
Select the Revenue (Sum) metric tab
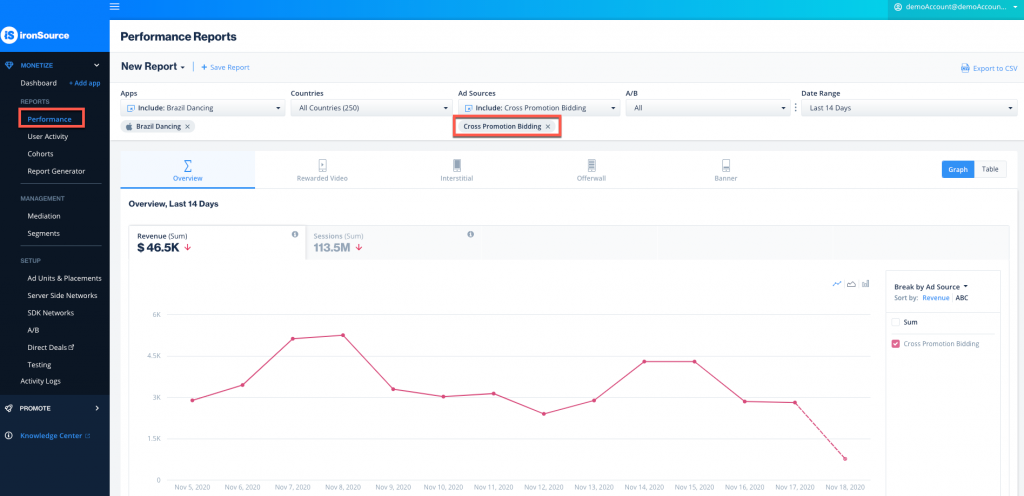tap(217, 242)
